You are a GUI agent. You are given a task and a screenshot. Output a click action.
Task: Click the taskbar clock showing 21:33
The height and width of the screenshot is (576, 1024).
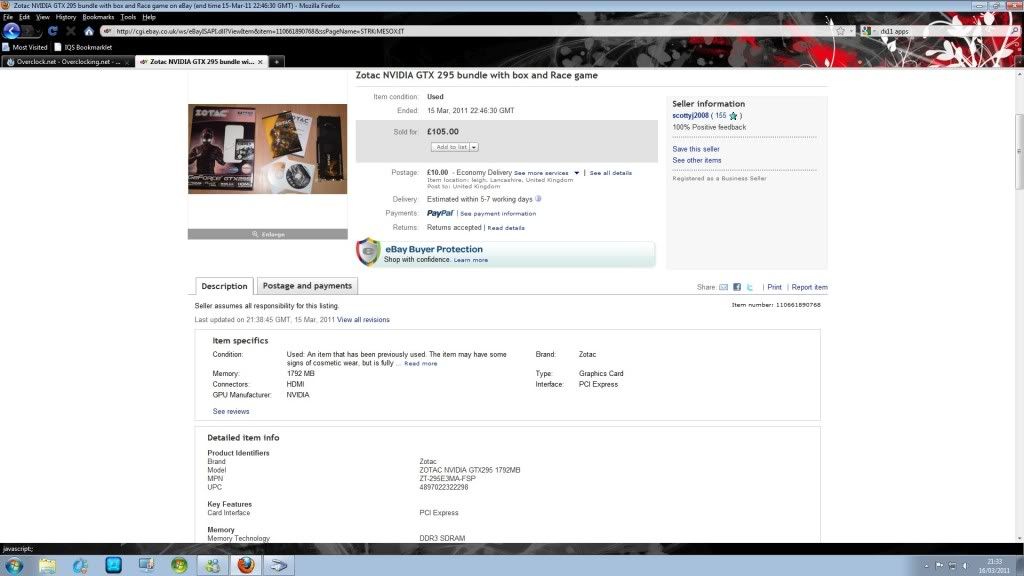pyautogui.click(x=994, y=566)
